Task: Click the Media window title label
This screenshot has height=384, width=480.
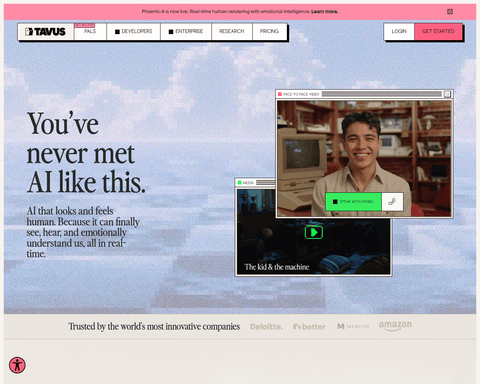Action: coord(248,183)
